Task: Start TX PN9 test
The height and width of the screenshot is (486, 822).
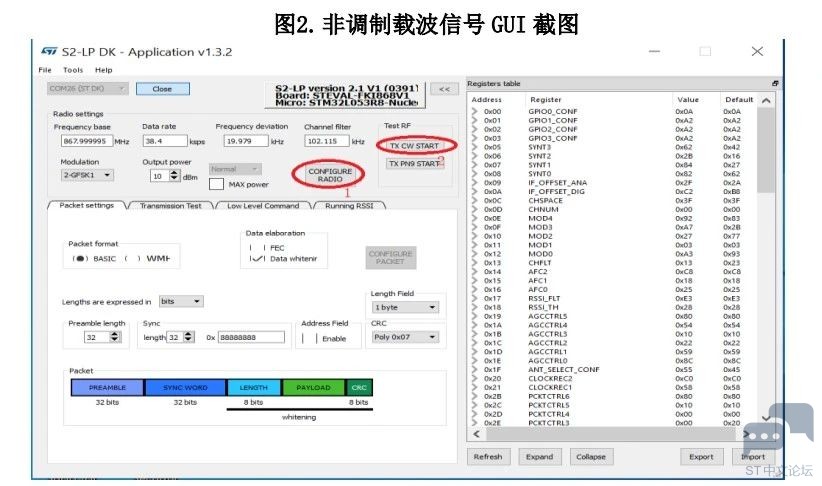Action: pos(414,164)
